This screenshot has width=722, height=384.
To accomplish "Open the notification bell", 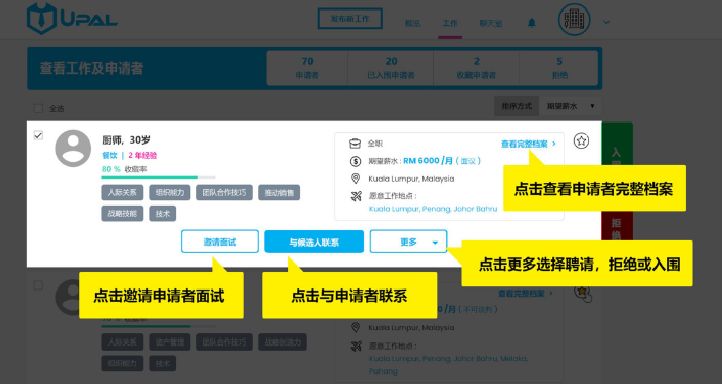I will tap(532, 23).
